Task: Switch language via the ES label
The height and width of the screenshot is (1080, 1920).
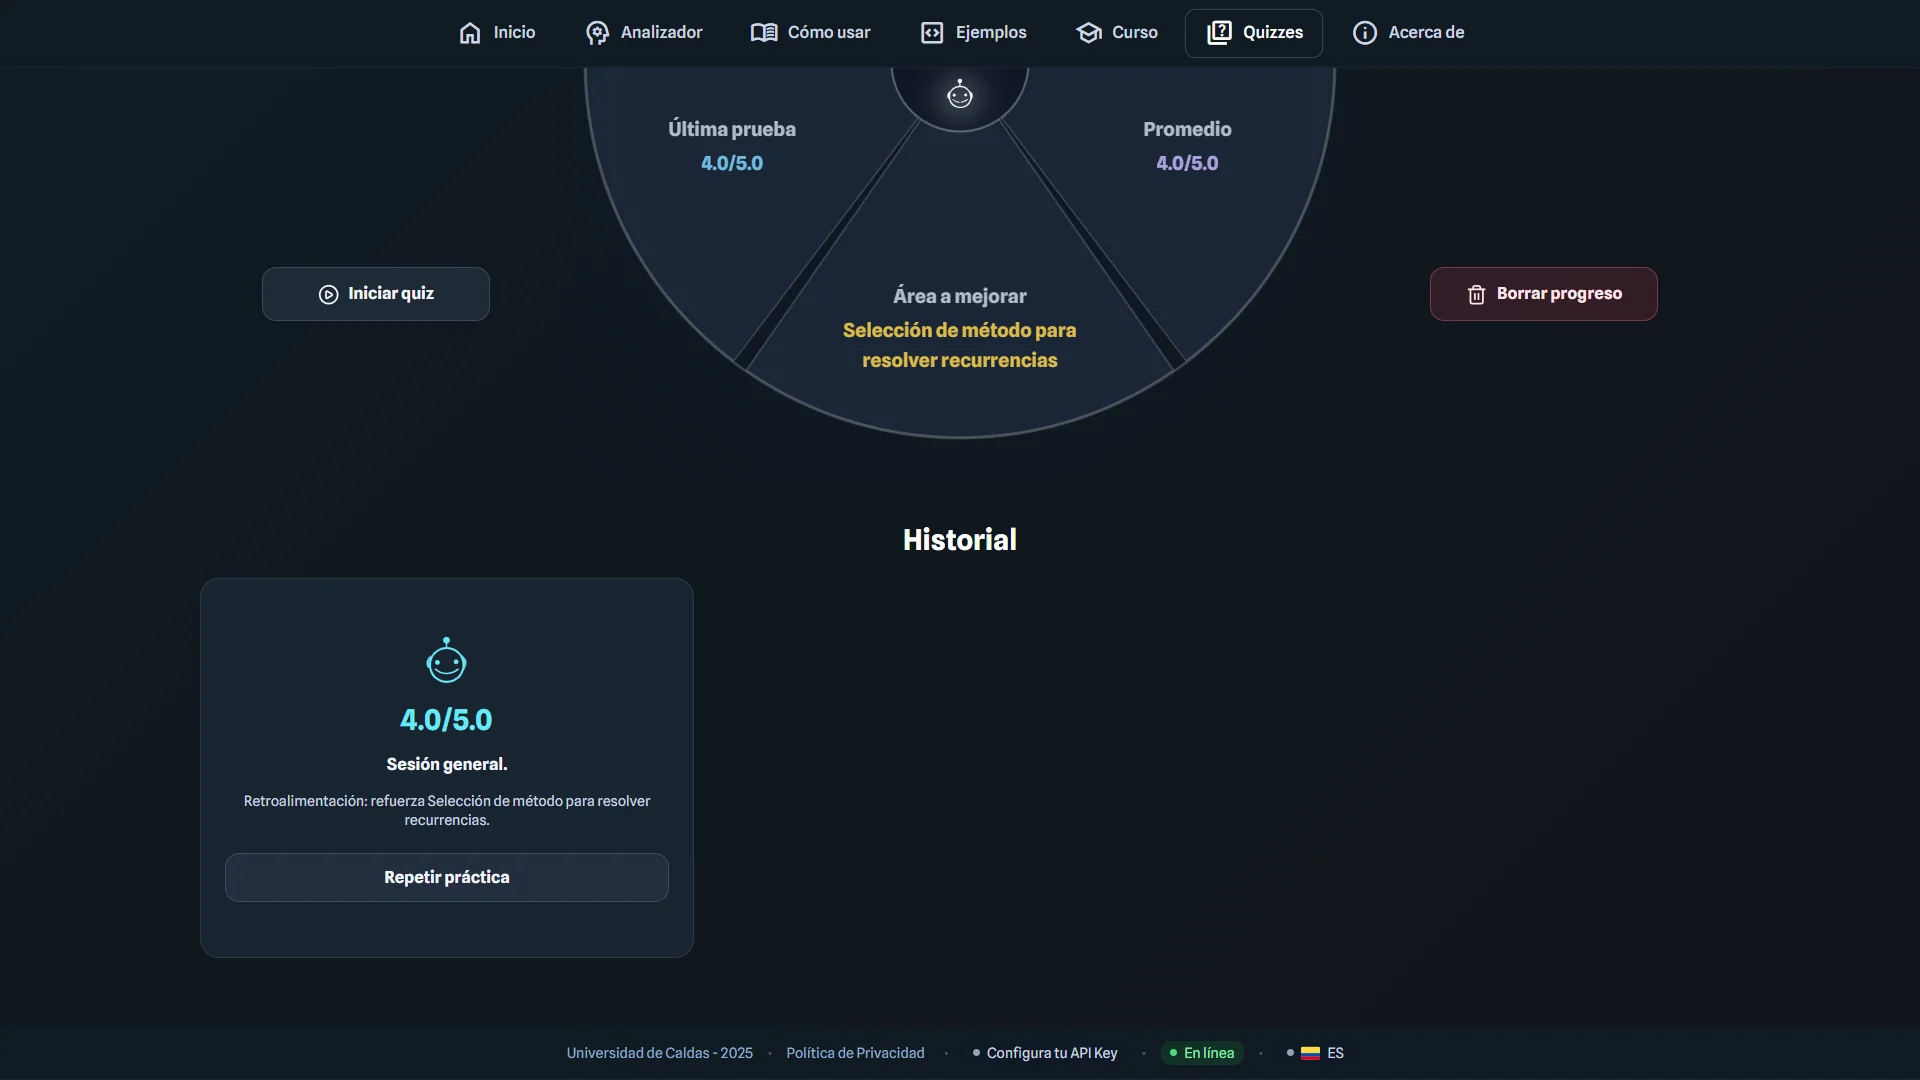Action: 1335,1053
